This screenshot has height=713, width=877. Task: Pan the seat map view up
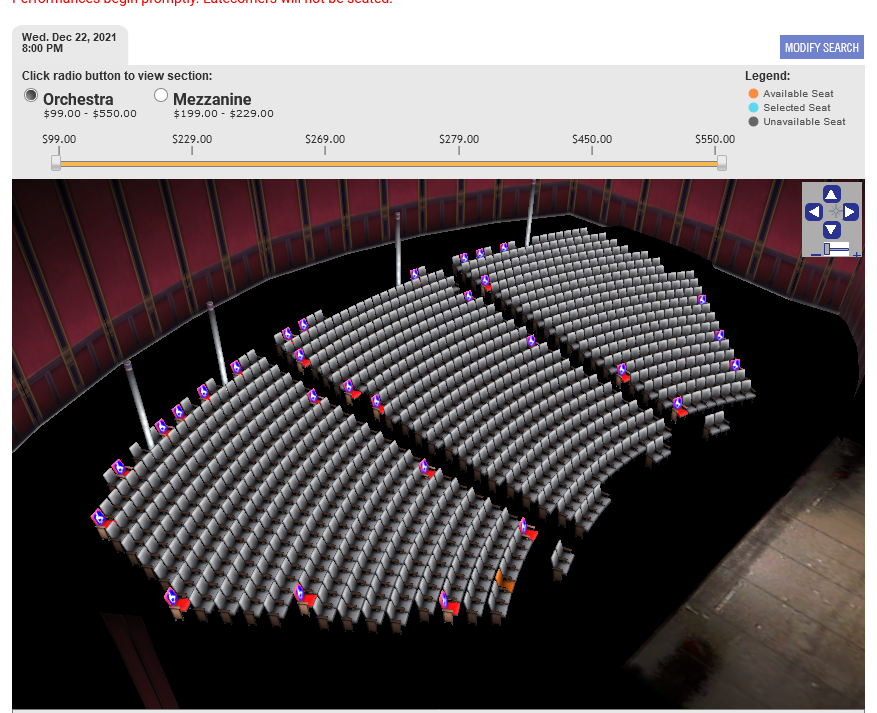[x=831, y=194]
